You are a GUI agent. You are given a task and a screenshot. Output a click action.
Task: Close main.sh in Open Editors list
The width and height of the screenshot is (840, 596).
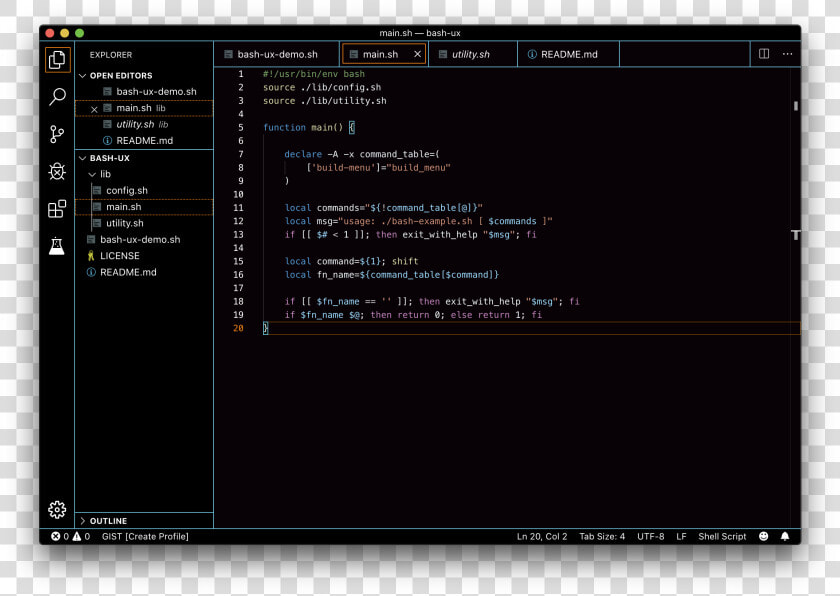coord(94,109)
